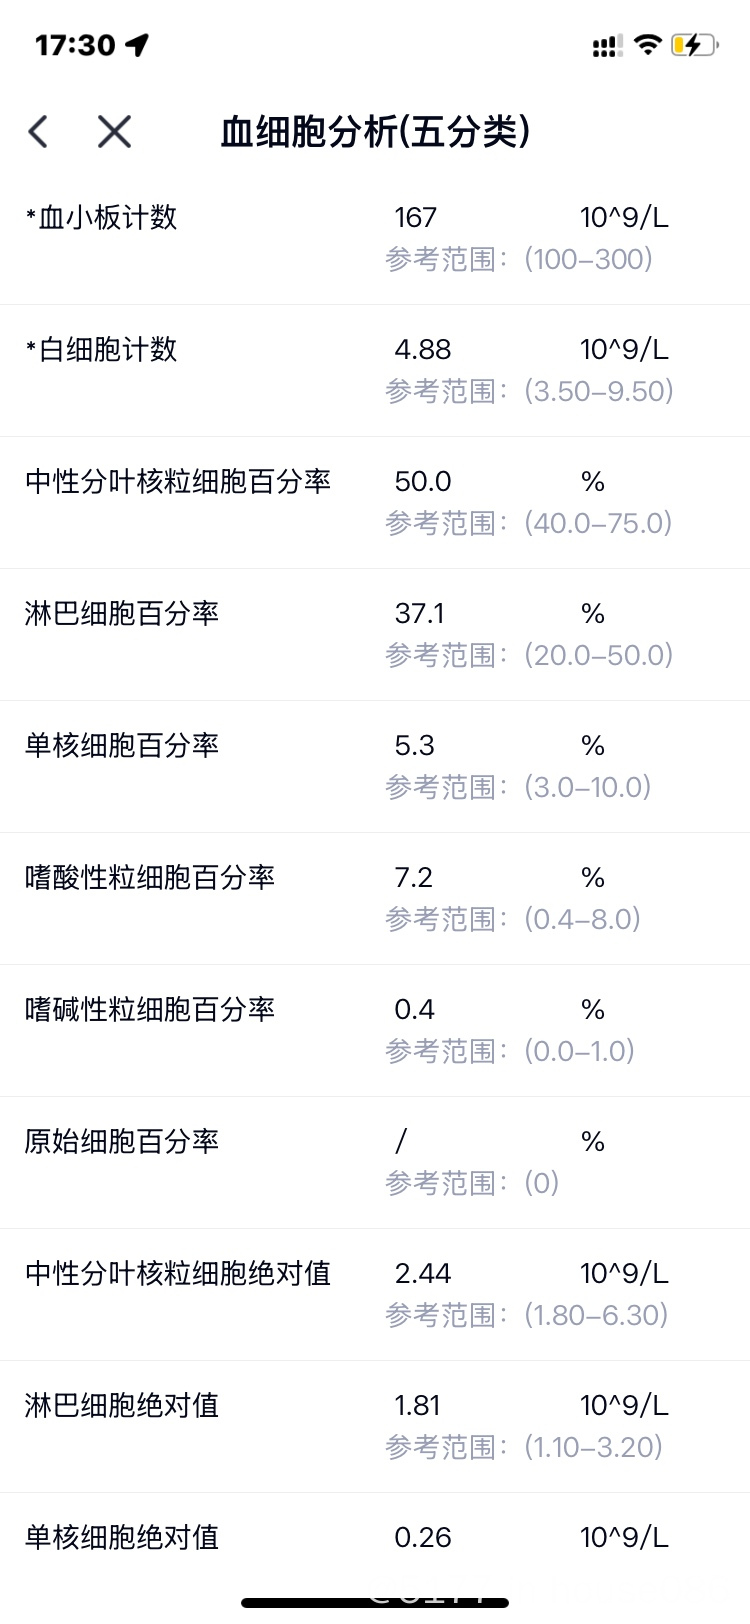Tap the 单核细胞绝对值 label
This screenshot has height=1624, width=750.
coord(122,1537)
